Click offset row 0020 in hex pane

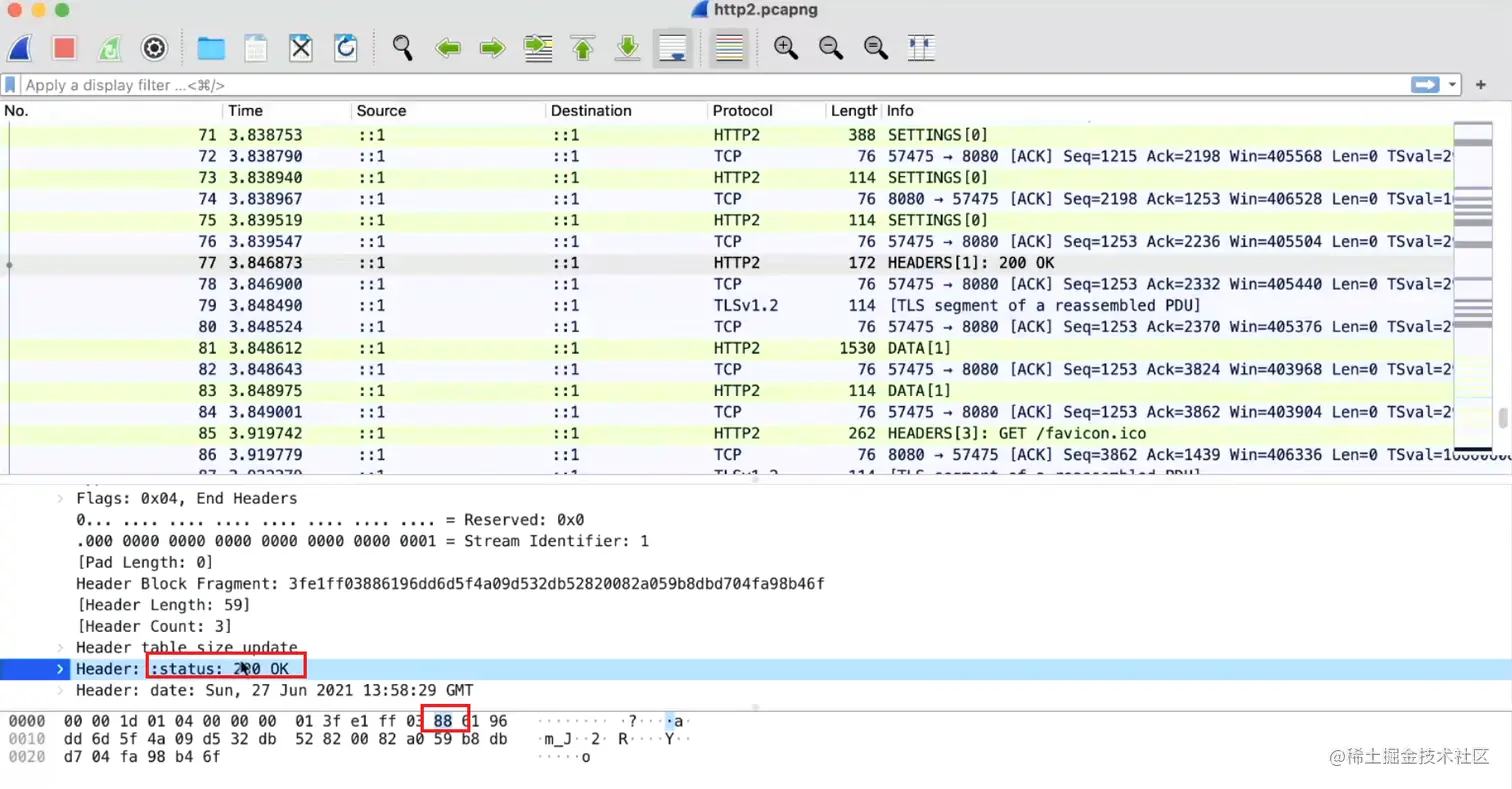(25, 757)
